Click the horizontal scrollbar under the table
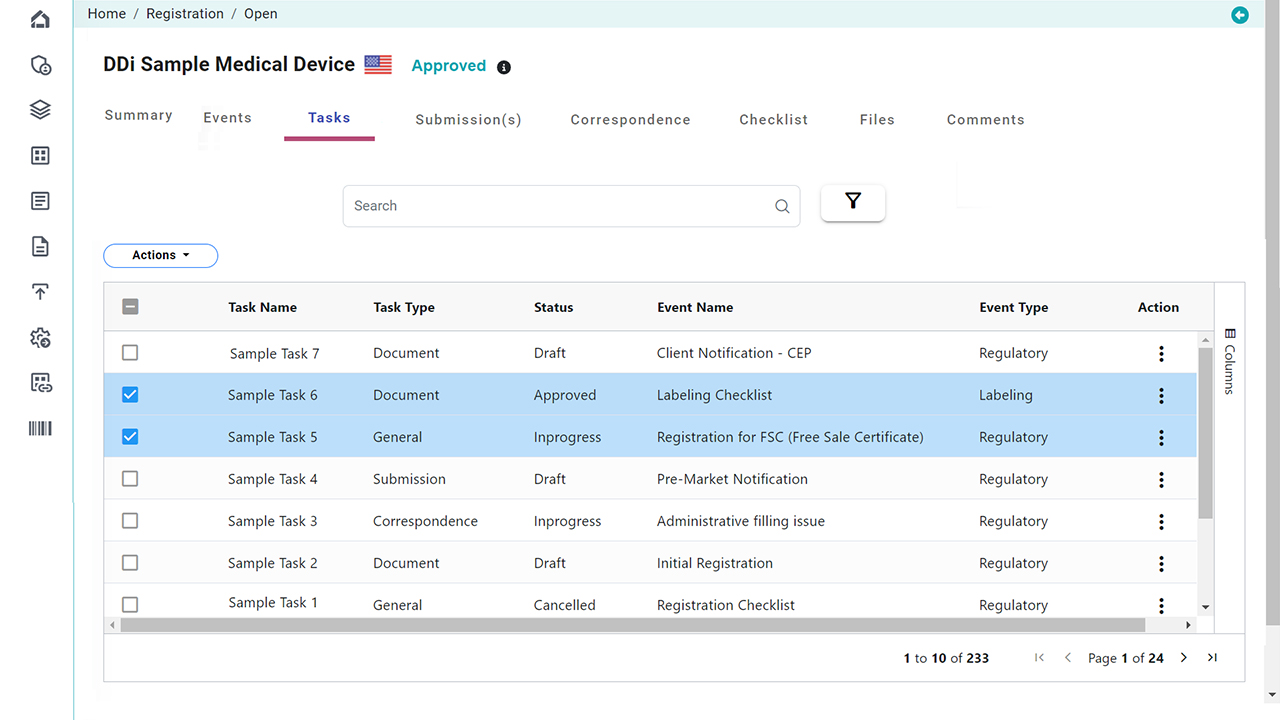The height and width of the screenshot is (720, 1280). (x=632, y=625)
